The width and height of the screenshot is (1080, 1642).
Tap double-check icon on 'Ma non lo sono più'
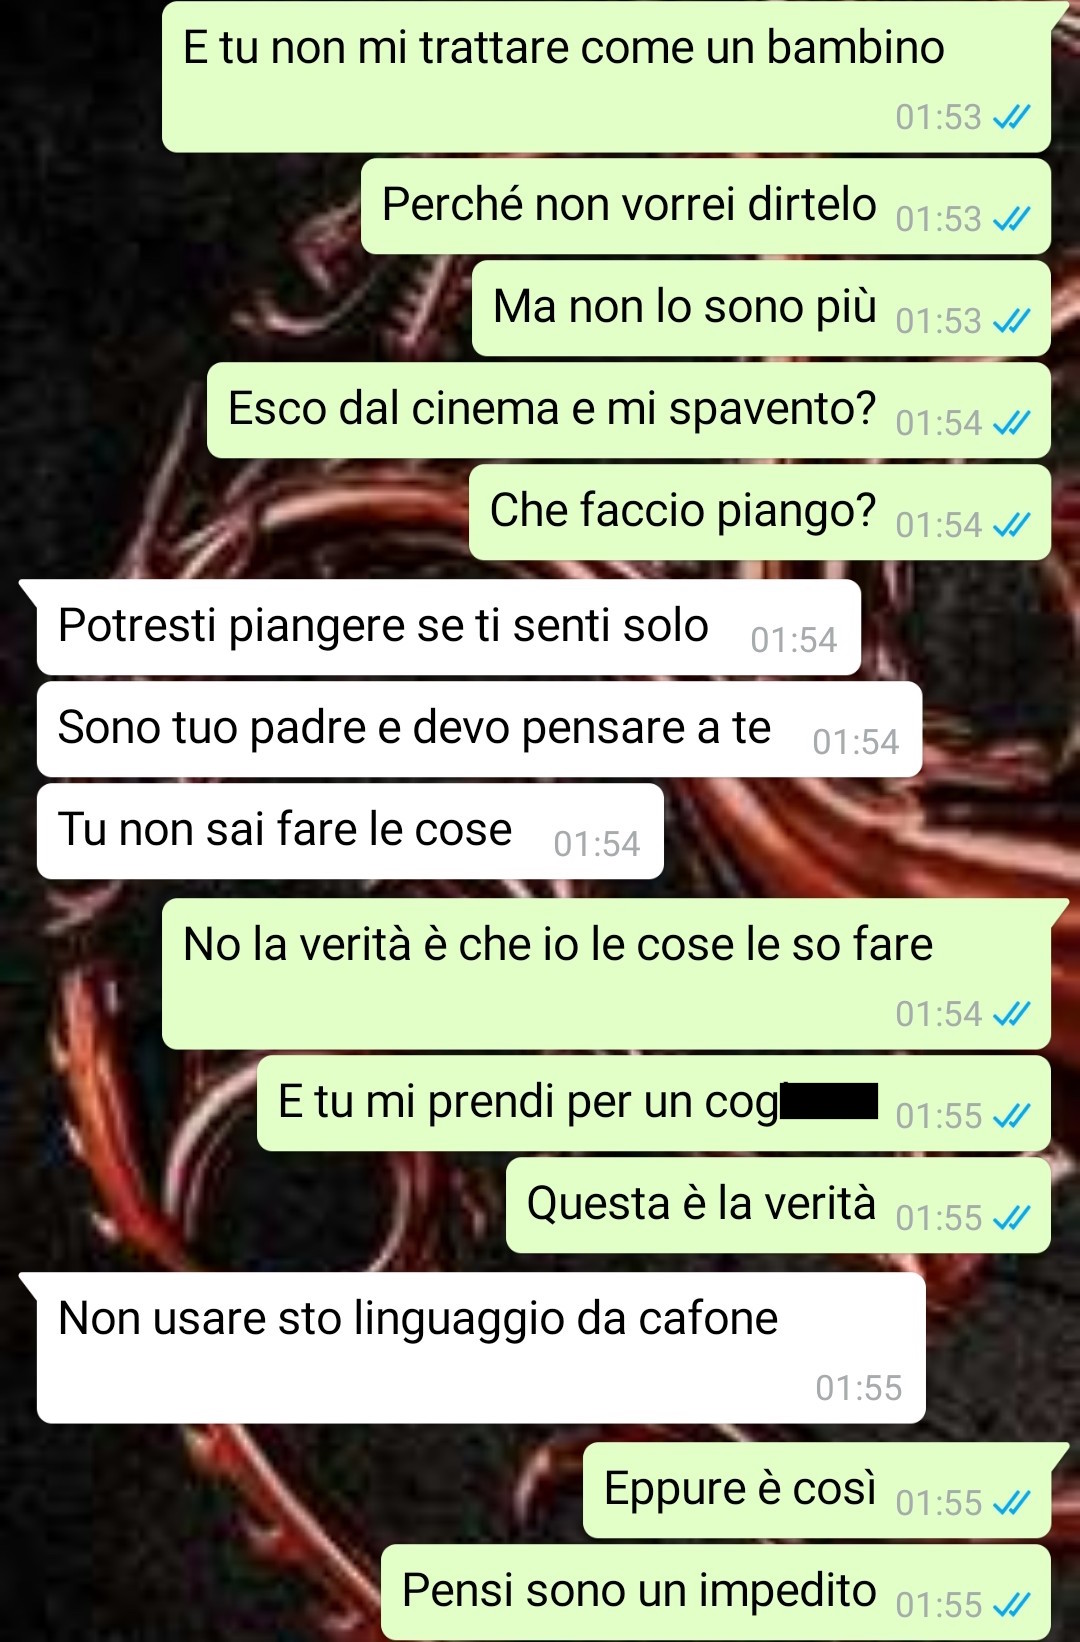coord(1011,321)
